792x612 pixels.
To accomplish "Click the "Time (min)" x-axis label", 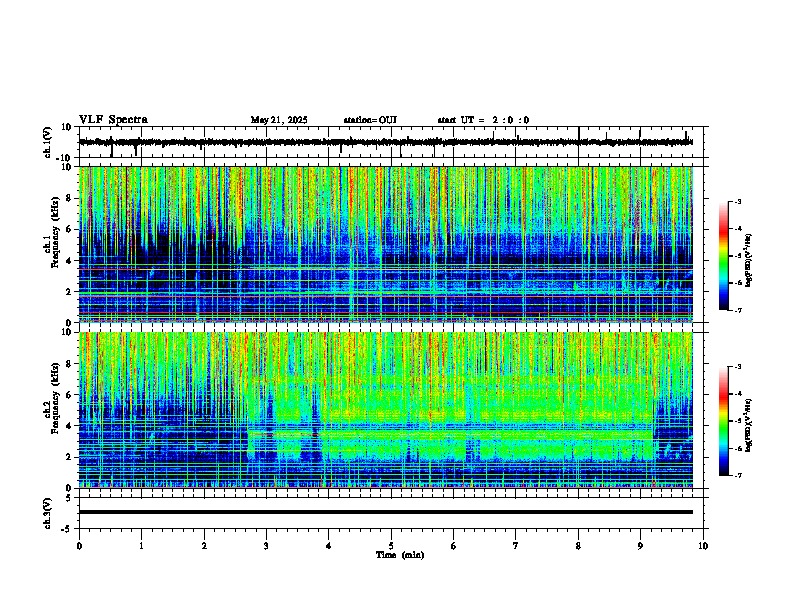I will pyautogui.click(x=400, y=555).
